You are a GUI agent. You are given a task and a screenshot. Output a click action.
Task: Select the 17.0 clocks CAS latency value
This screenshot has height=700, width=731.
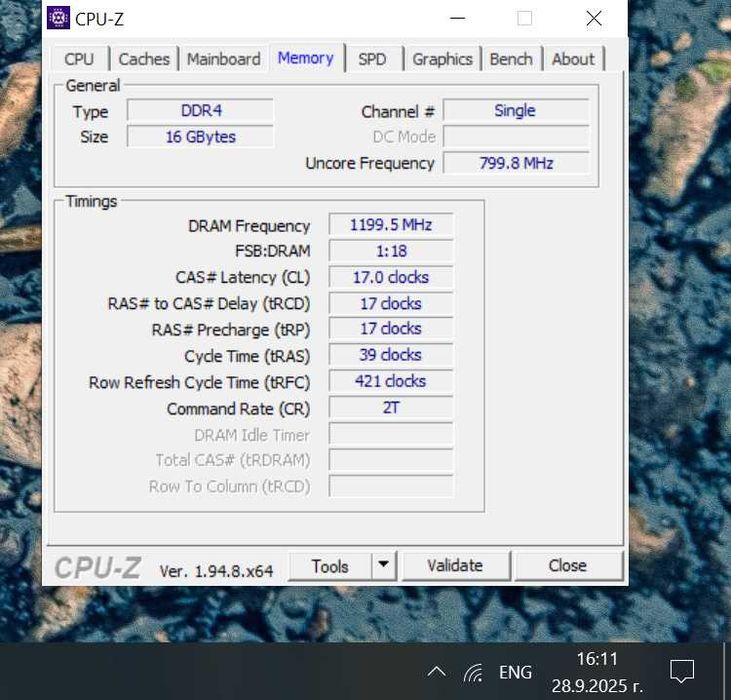pos(391,277)
